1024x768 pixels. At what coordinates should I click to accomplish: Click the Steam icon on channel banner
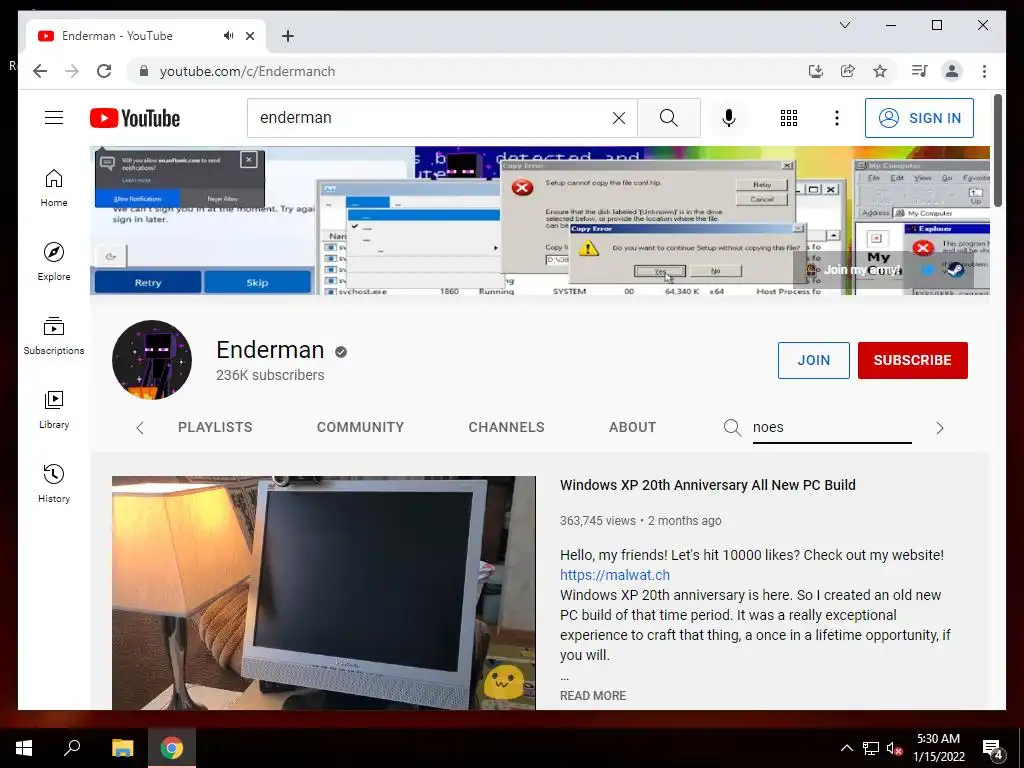click(955, 270)
